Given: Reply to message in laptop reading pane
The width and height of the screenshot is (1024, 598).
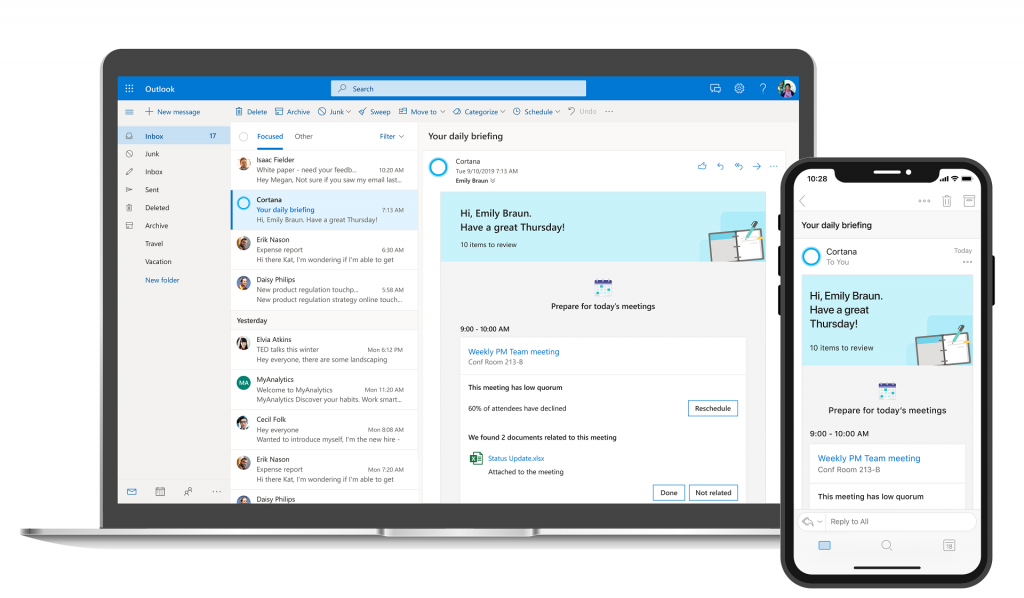Looking at the screenshot, I should pyautogui.click(x=720, y=166).
